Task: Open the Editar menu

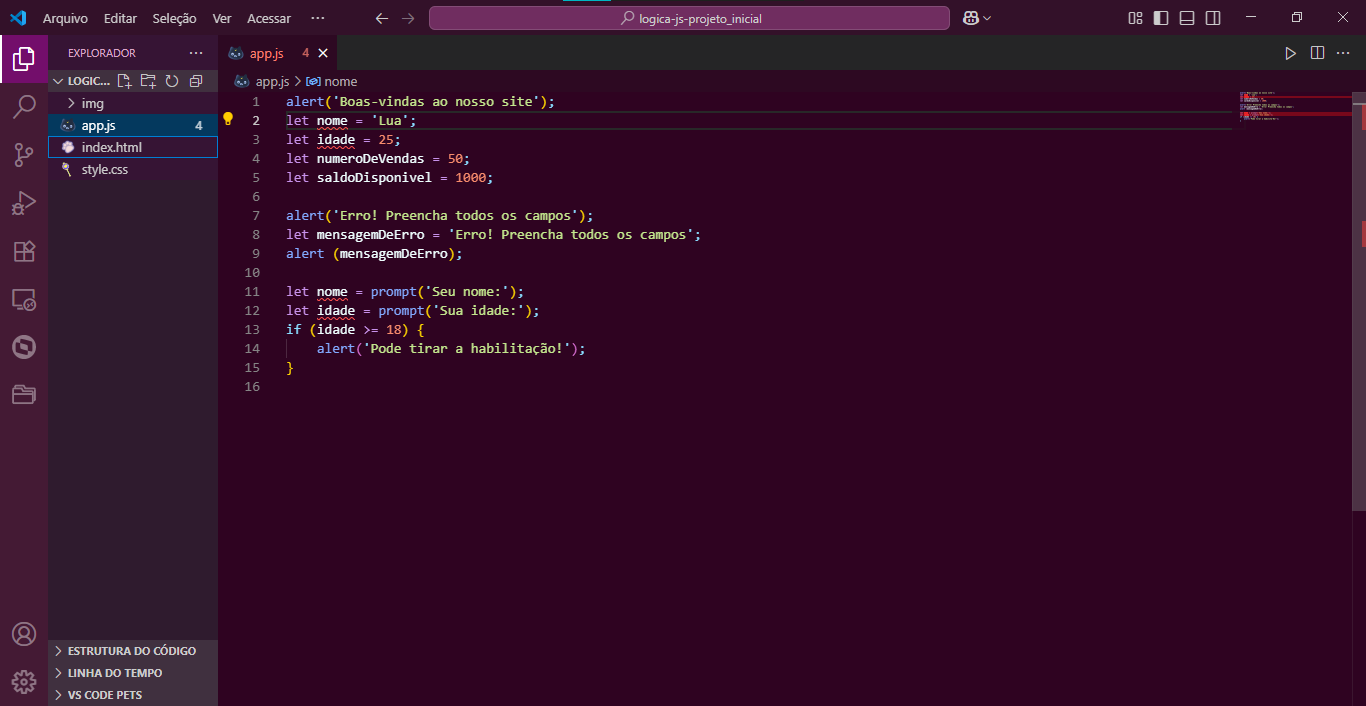Action: point(120,18)
